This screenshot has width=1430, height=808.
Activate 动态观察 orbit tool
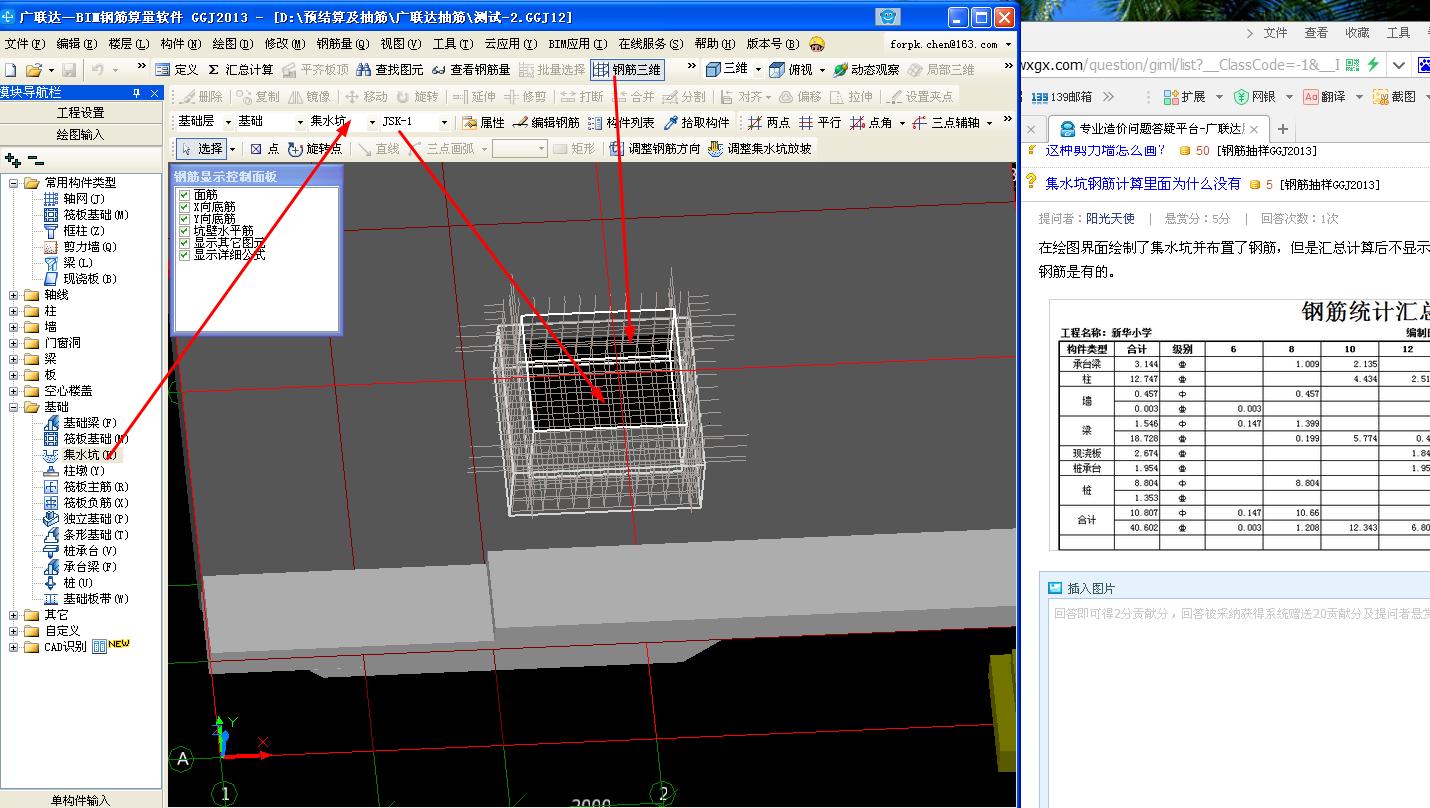866,70
